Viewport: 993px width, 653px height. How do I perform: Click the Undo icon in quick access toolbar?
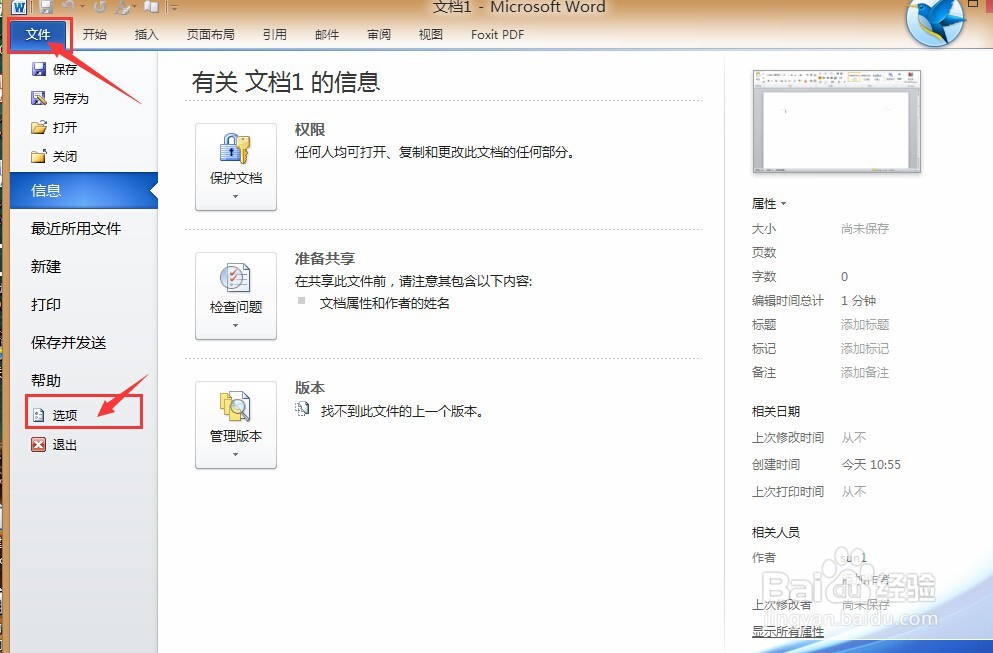68,7
